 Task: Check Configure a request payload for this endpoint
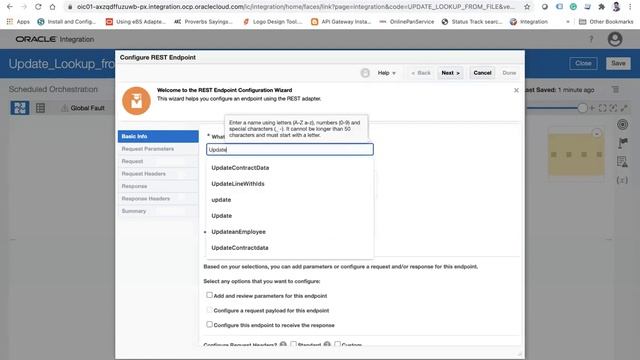[209, 310]
